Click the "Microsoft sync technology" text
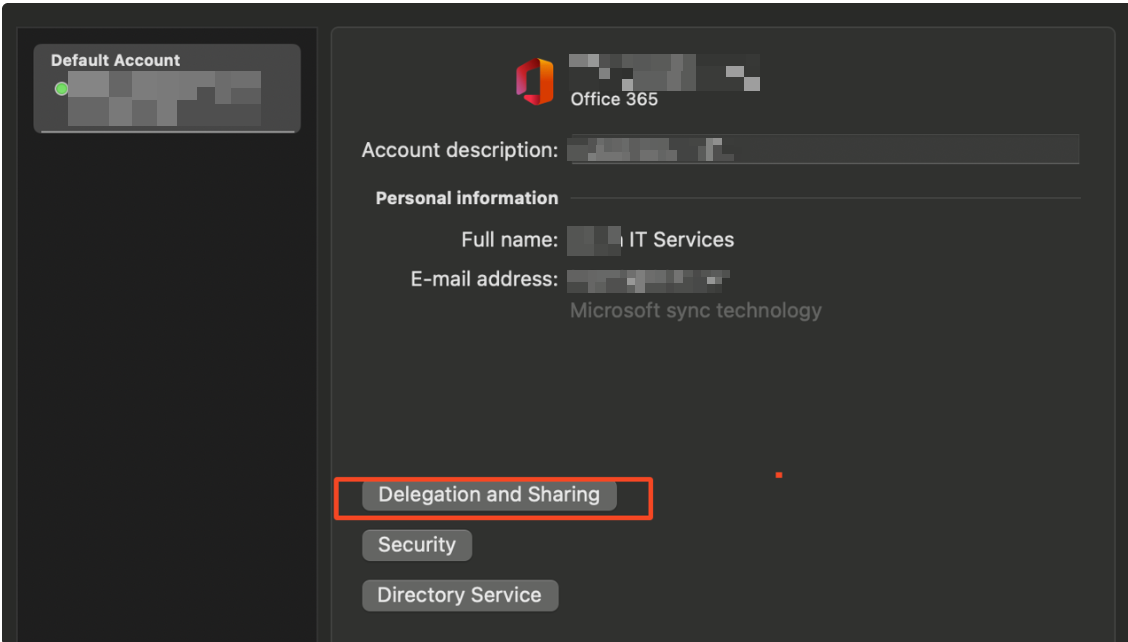Image resolution: width=1128 pixels, height=642 pixels. (x=696, y=310)
